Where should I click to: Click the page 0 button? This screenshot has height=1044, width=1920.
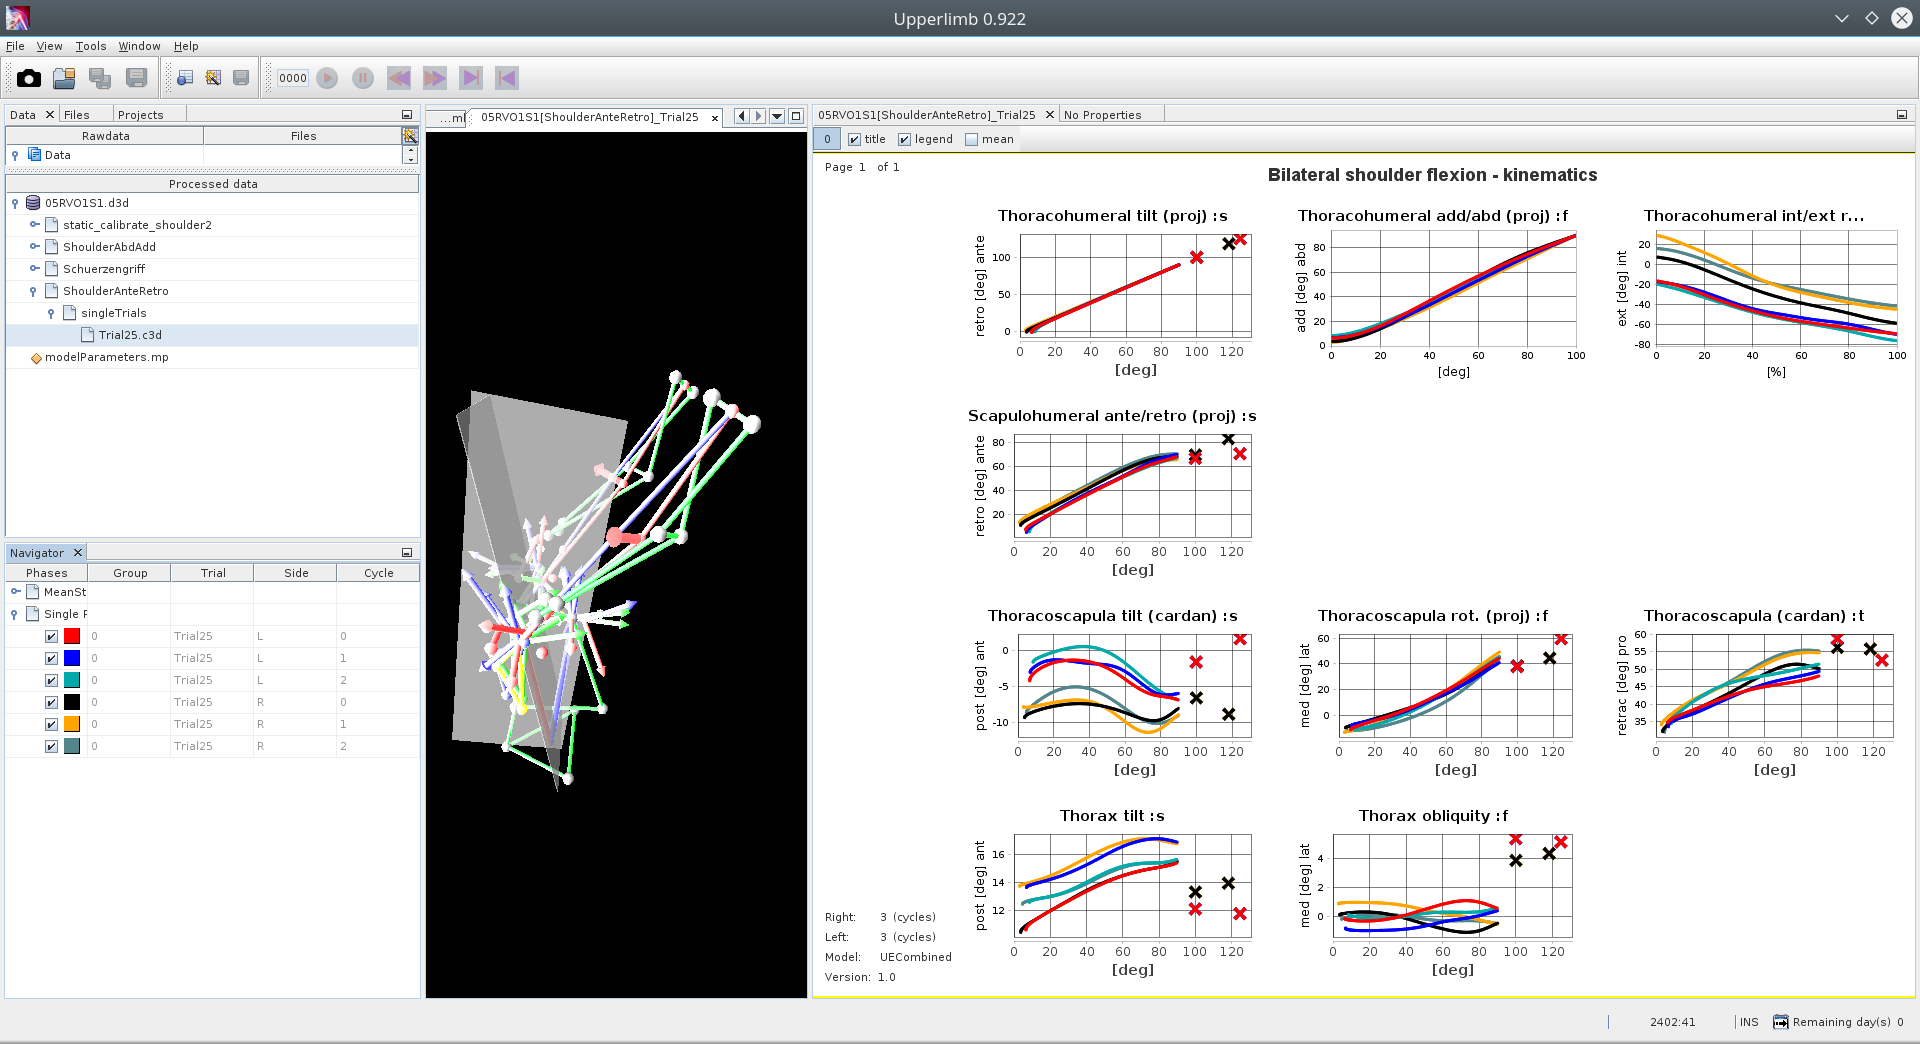(x=827, y=140)
